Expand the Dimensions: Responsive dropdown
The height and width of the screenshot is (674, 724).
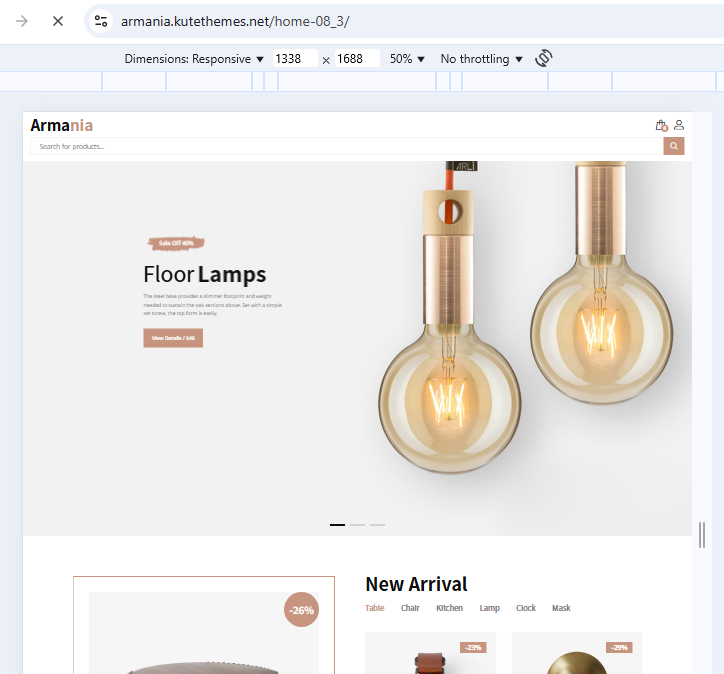coord(194,59)
